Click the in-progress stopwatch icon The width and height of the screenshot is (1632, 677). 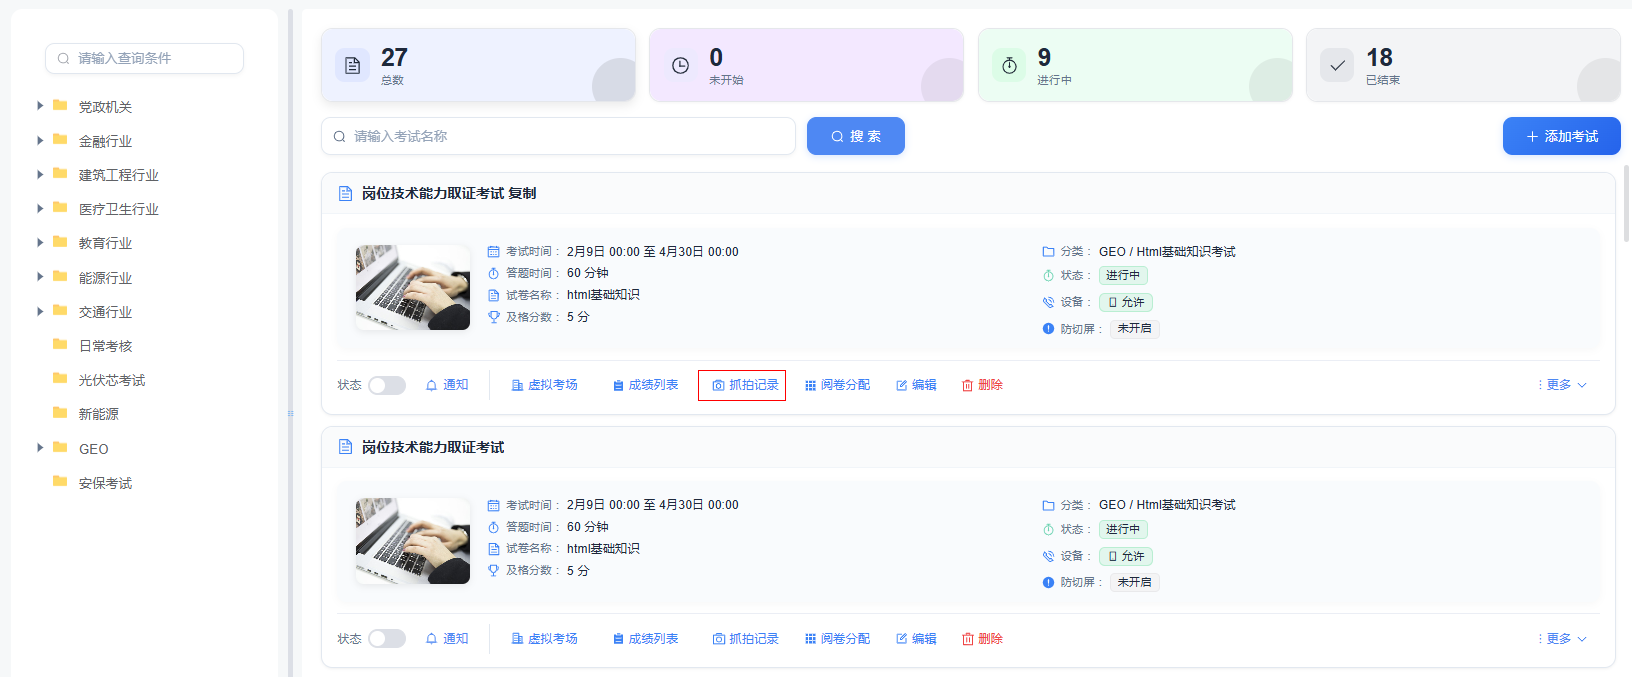point(1009,66)
